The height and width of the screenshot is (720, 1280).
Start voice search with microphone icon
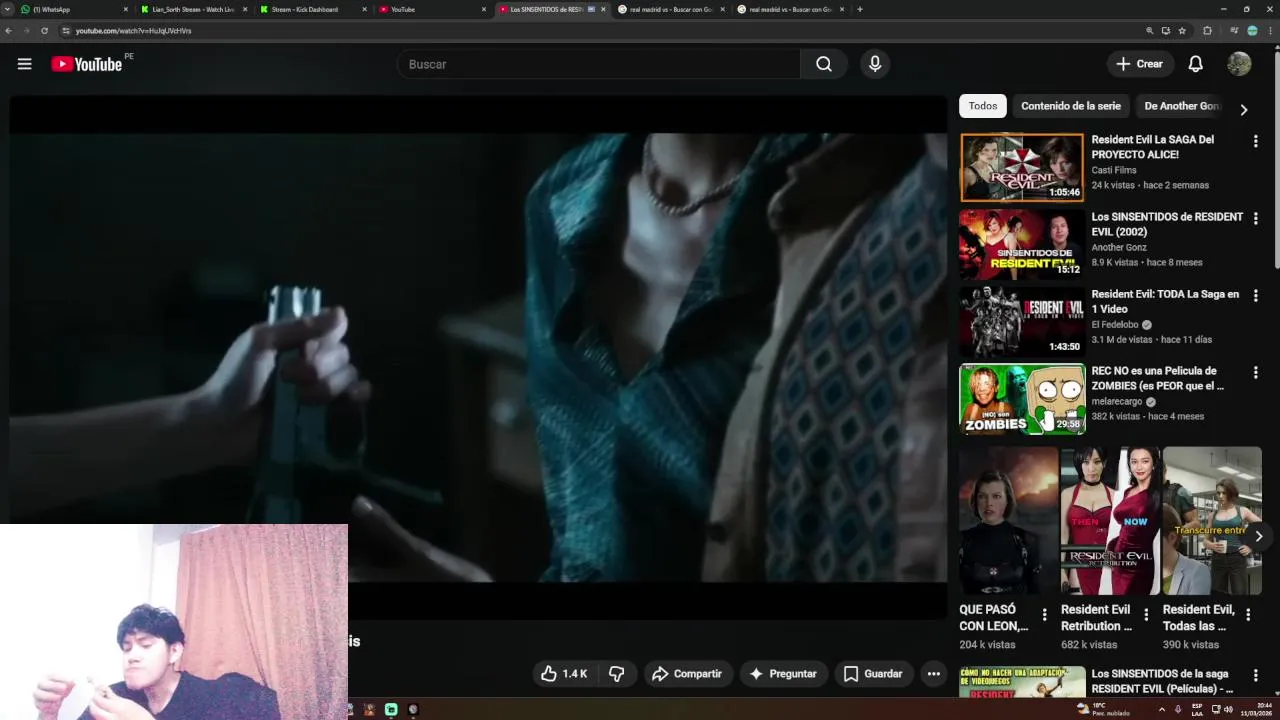(x=875, y=64)
